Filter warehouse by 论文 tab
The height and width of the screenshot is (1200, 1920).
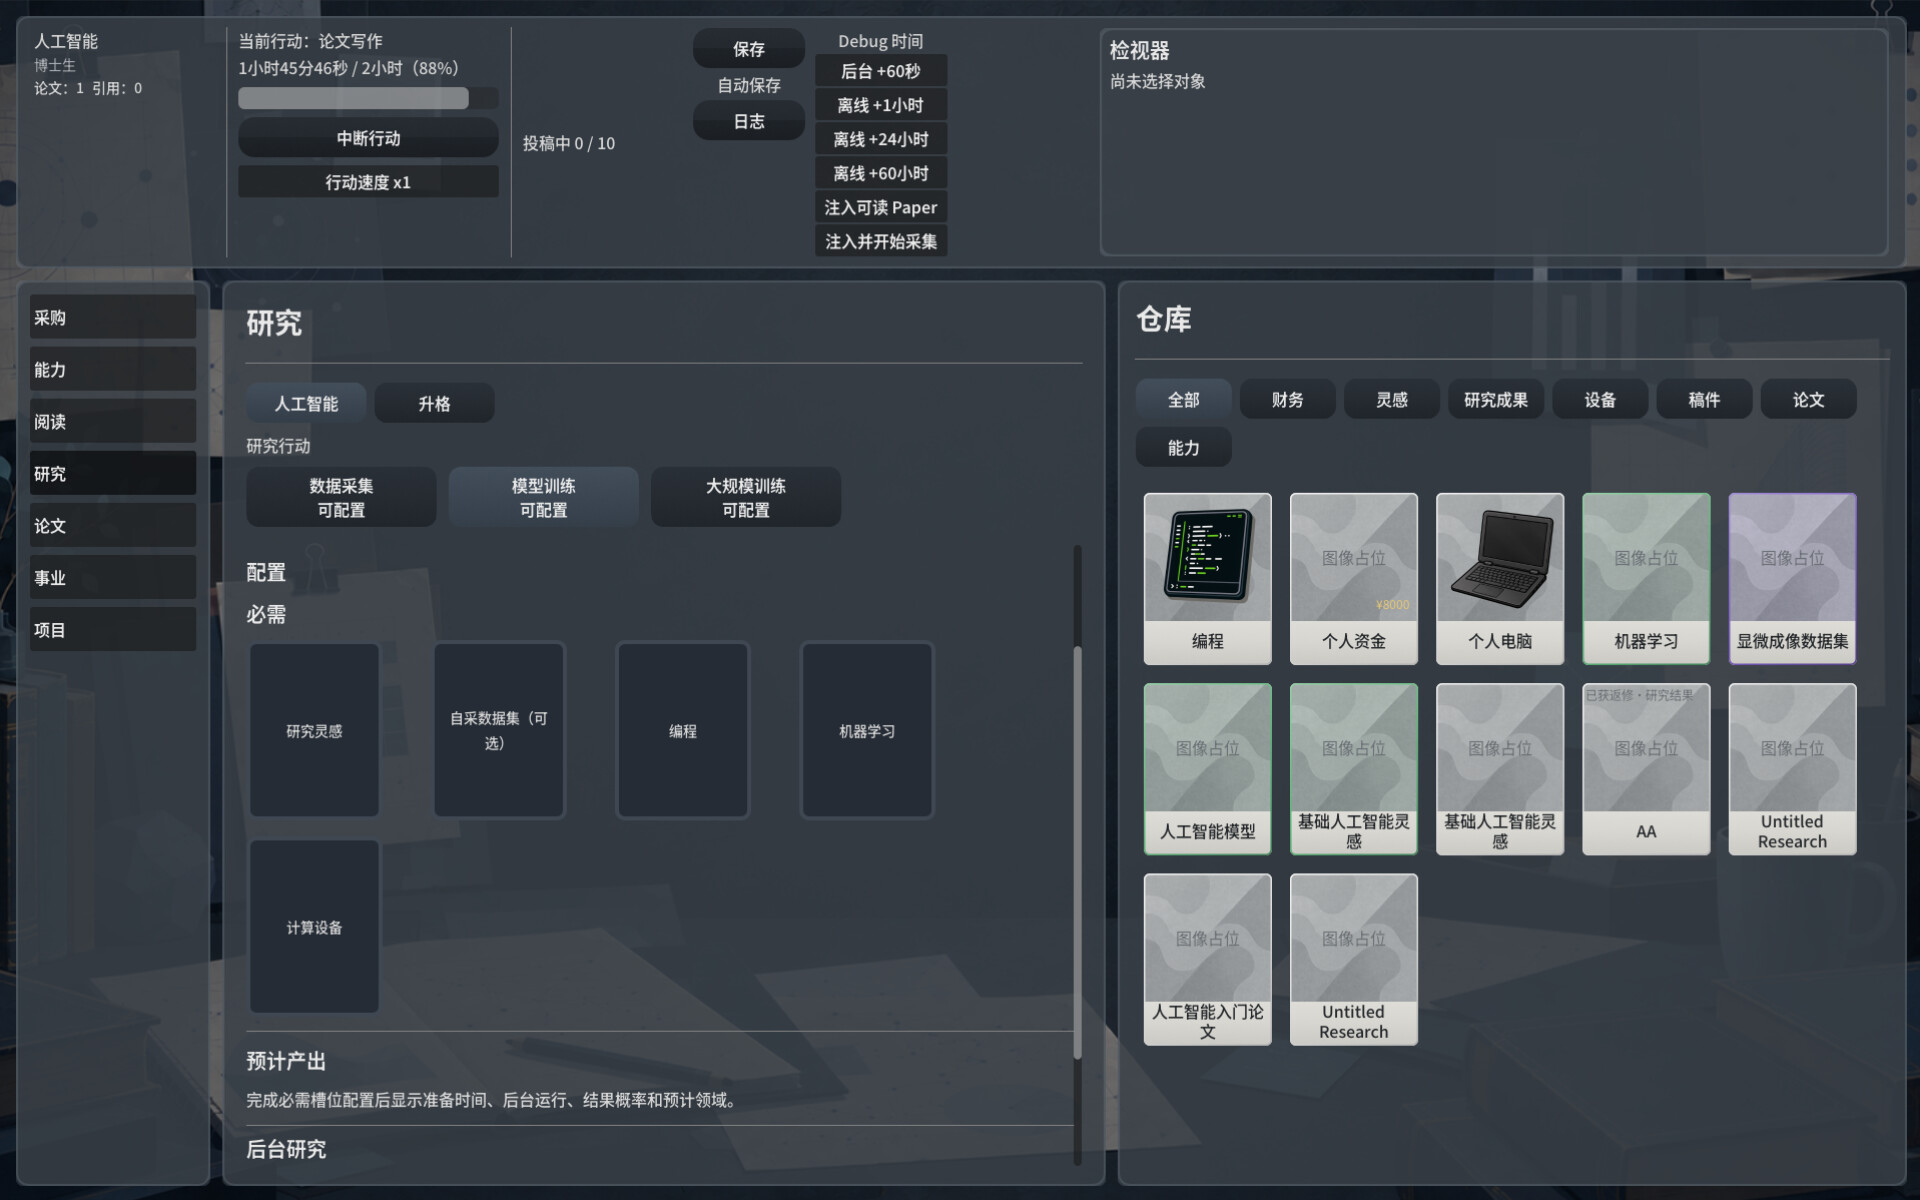1808,399
